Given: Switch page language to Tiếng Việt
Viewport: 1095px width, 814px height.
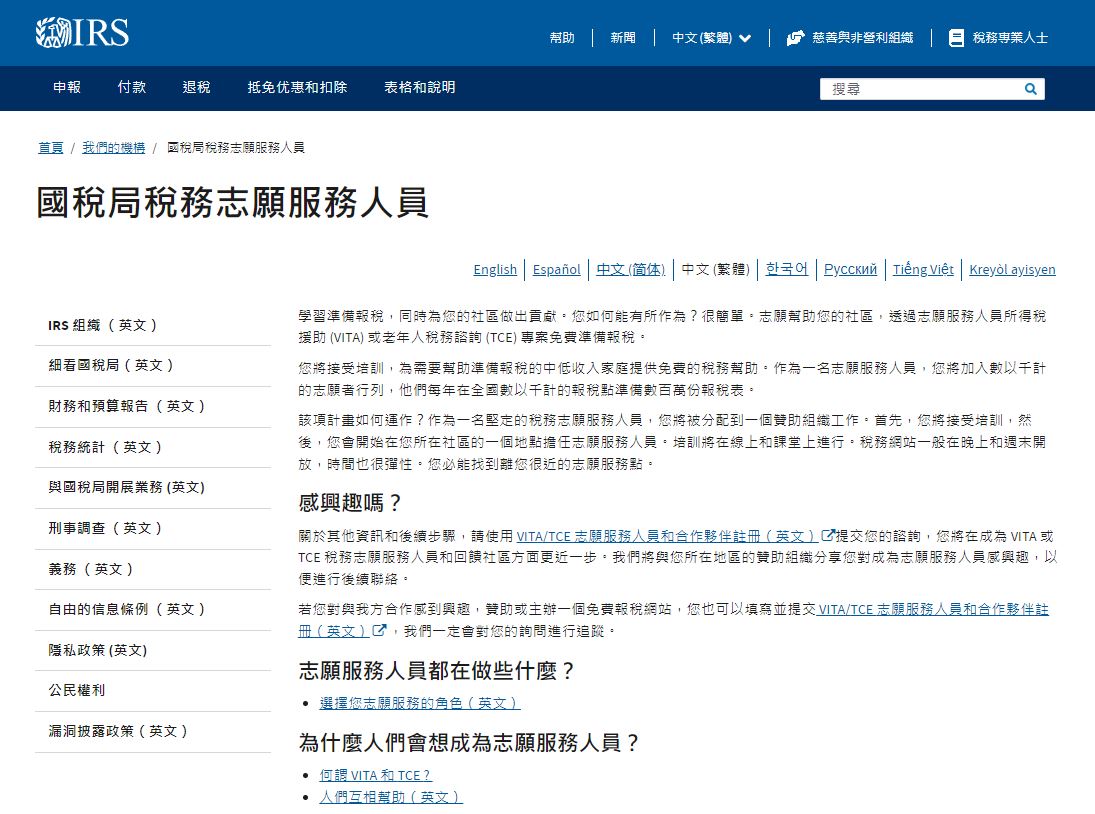Looking at the screenshot, I should [x=923, y=269].
